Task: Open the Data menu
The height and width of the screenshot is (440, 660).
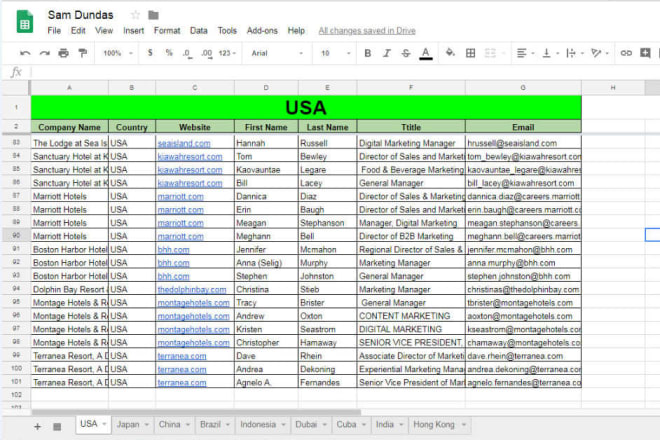Action: pos(199,31)
